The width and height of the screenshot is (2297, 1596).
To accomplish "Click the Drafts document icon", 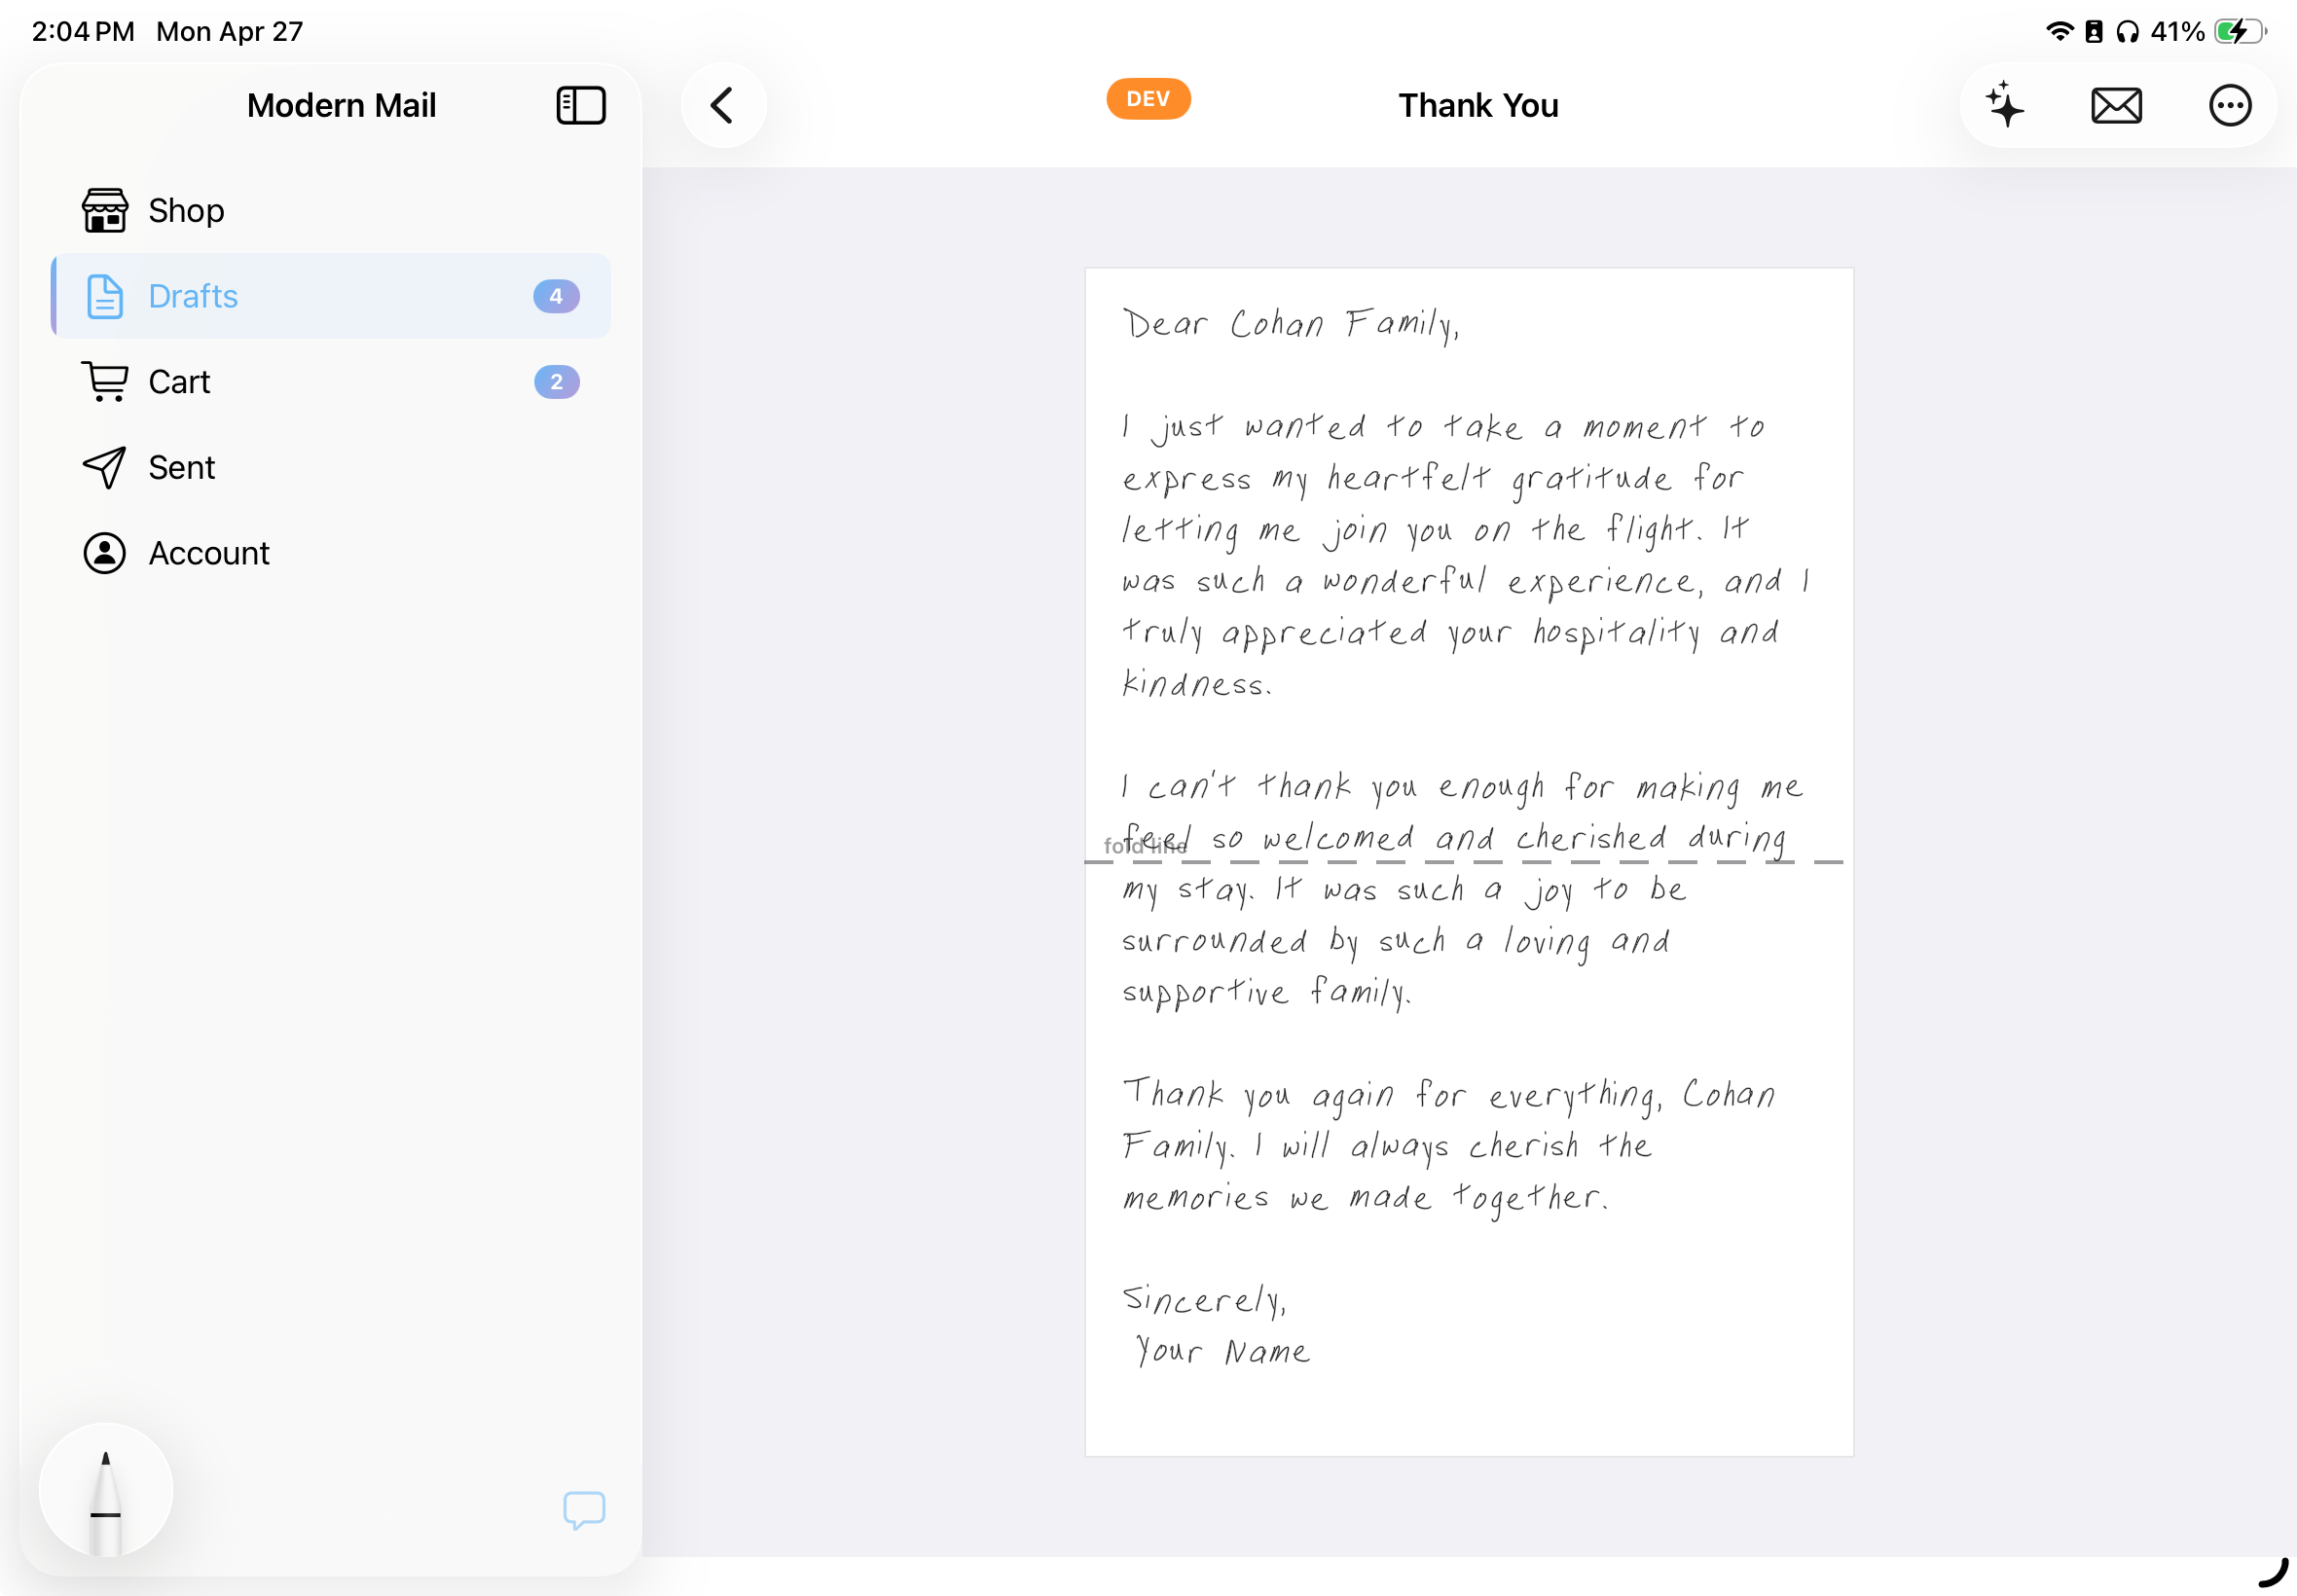I will coord(105,296).
